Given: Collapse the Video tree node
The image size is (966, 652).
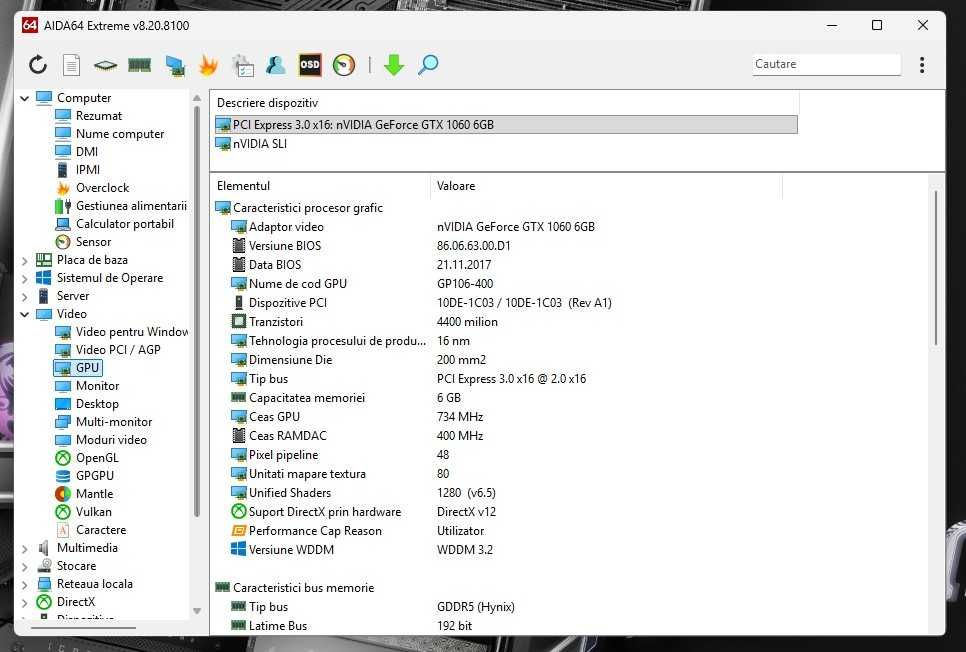Looking at the screenshot, I should (x=25, y=314).
